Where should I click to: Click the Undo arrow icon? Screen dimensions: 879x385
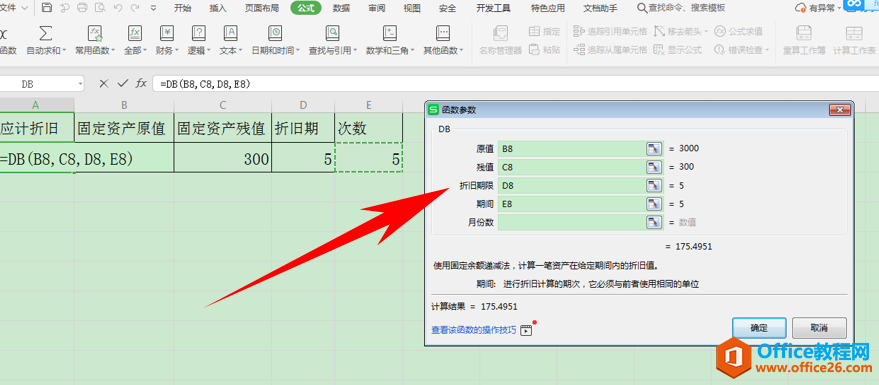tap(117, 8)
